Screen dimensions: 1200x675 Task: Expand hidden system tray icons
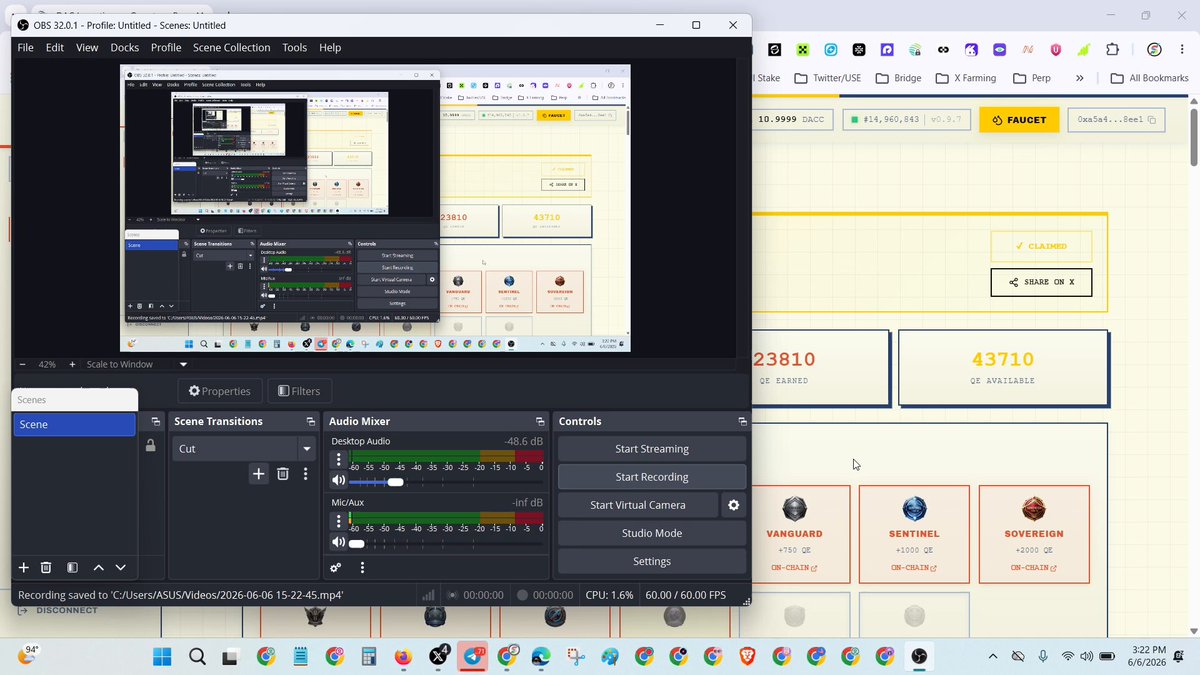[992, 656]
